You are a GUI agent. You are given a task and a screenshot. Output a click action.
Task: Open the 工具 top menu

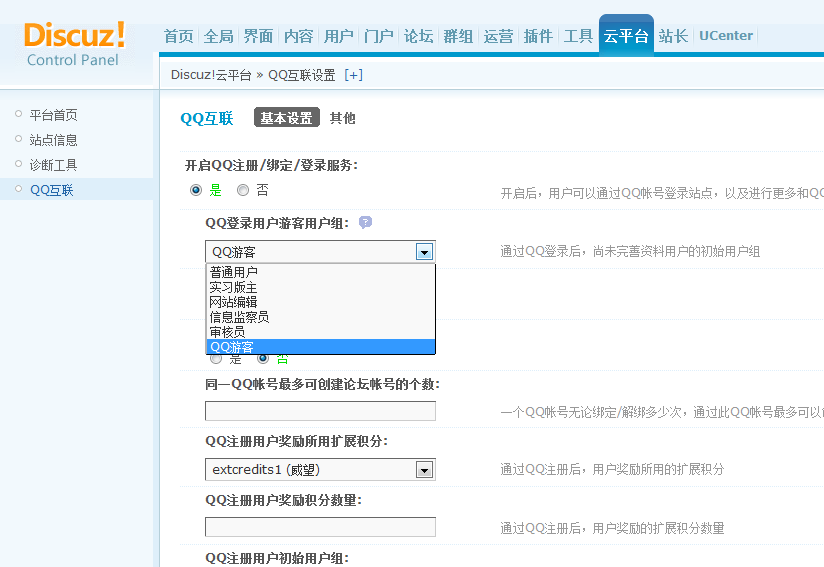(578, 36)
